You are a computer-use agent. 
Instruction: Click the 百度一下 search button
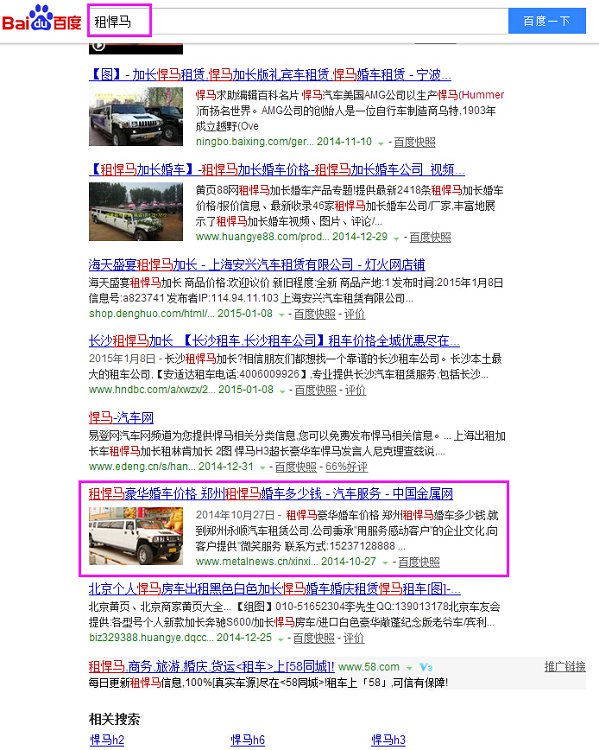click(x=546, y=21)
